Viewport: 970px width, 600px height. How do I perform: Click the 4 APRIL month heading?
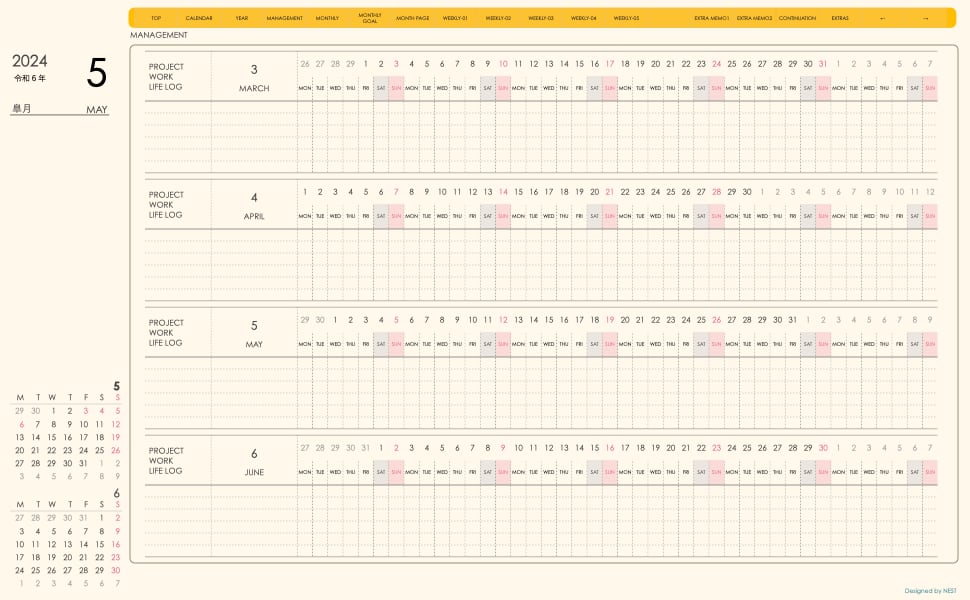click(x=254, y=205)
